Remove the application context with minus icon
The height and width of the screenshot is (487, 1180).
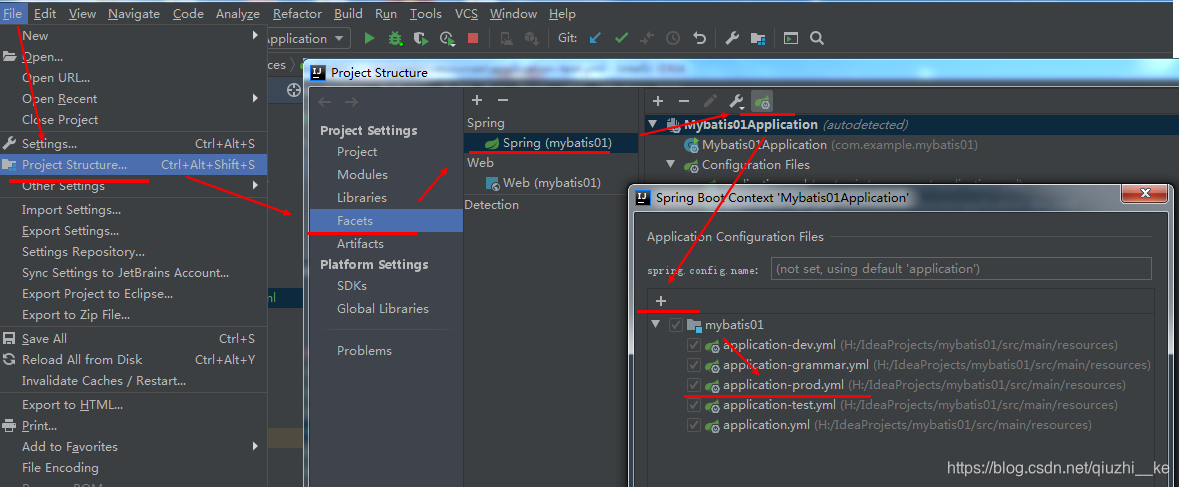(x=683, y=101)
